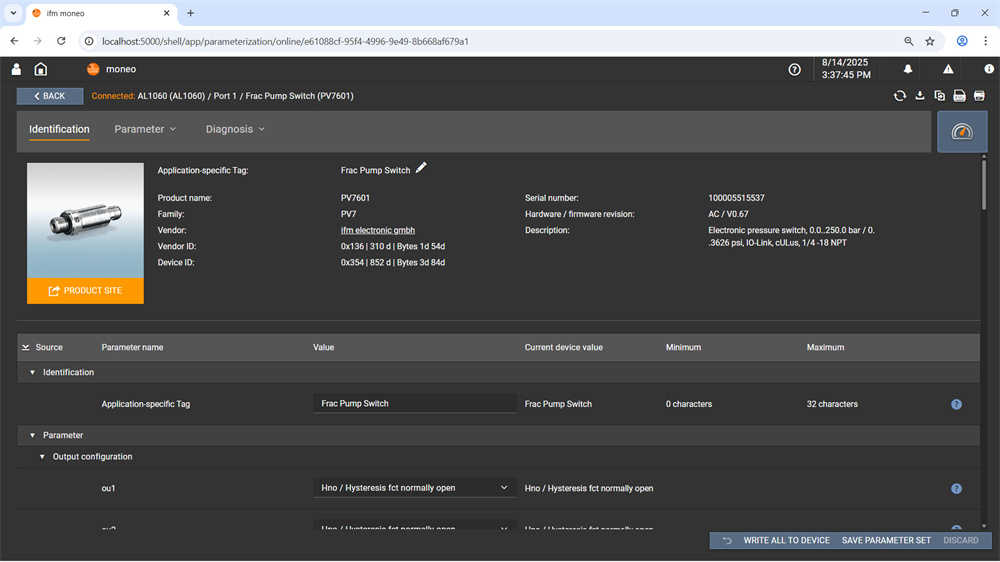Viewport: 1000px width, 562px height.
Task: Select the Identification tab
Action: coord(59,129)
